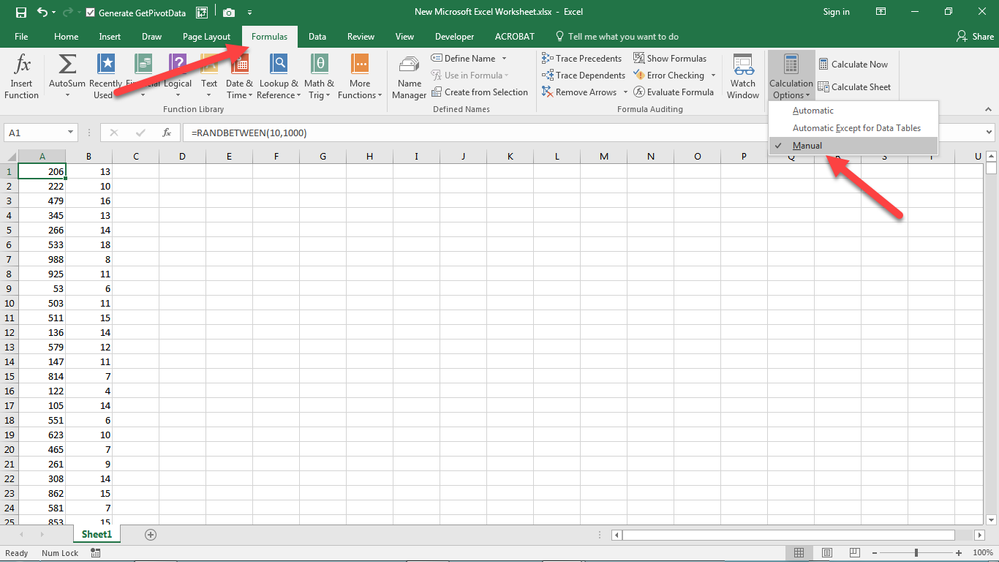Click Show Formulas

click(670, 58)
